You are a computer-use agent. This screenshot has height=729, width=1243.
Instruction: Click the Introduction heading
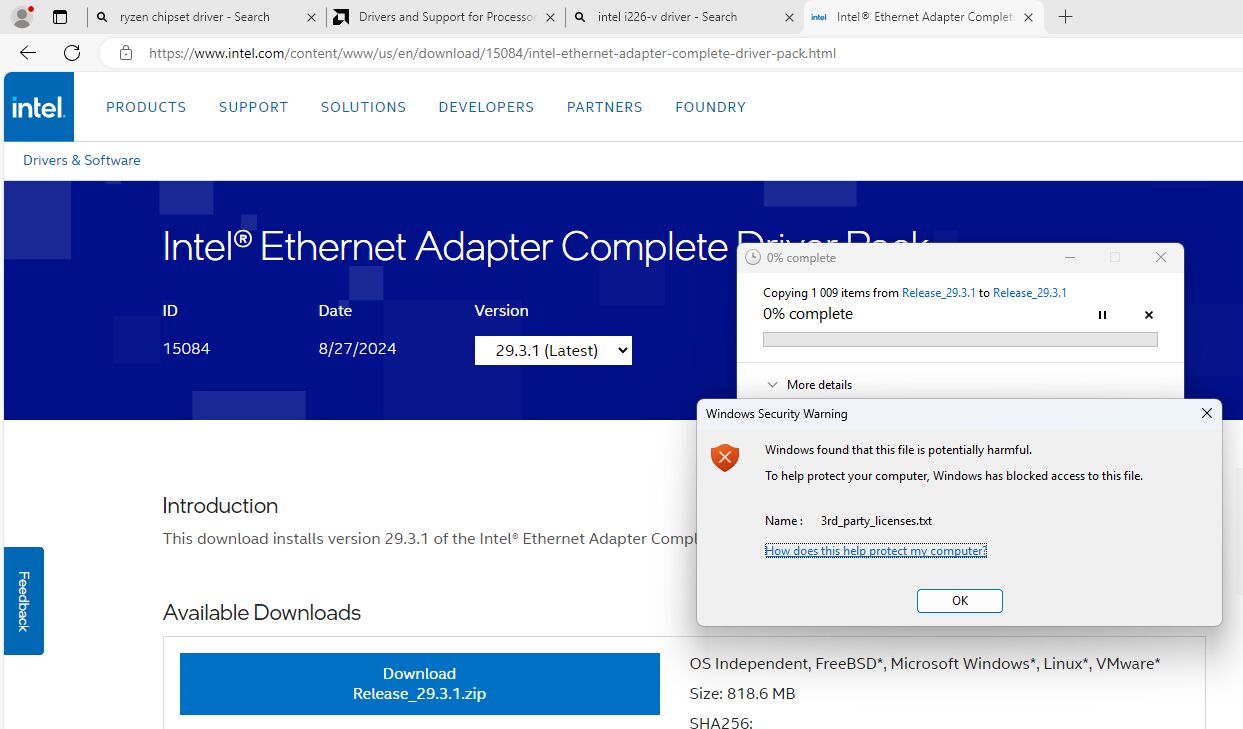pos(220,506)
